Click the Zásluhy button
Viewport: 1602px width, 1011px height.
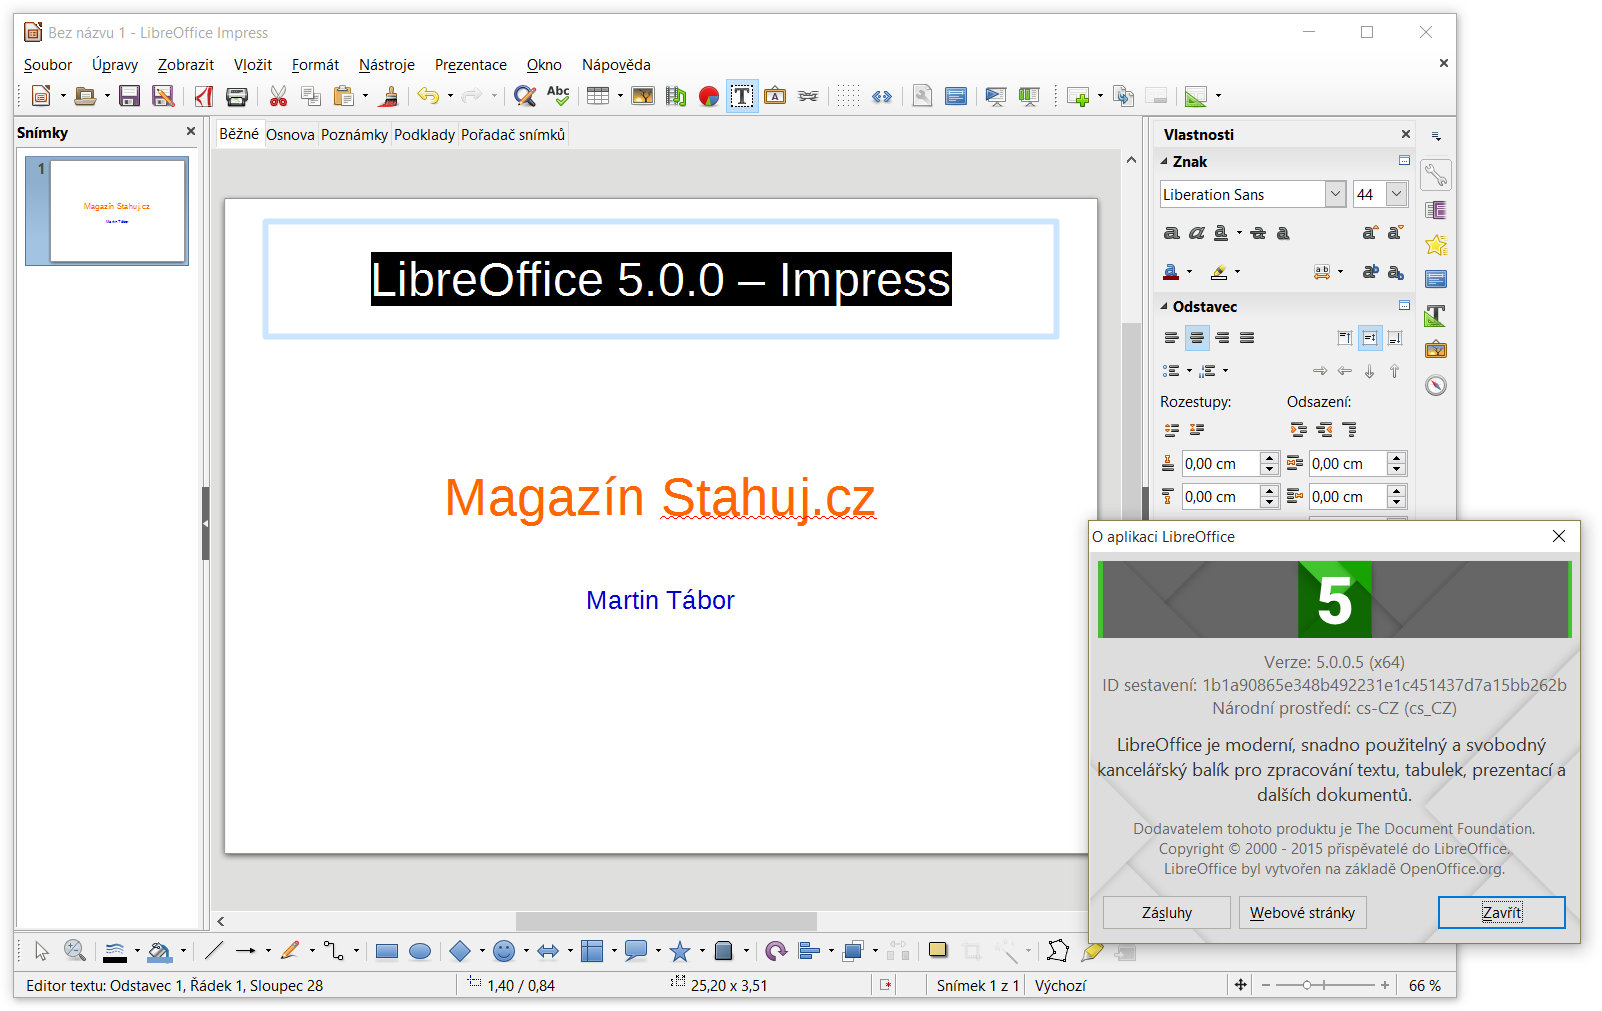coord(1167,912)
